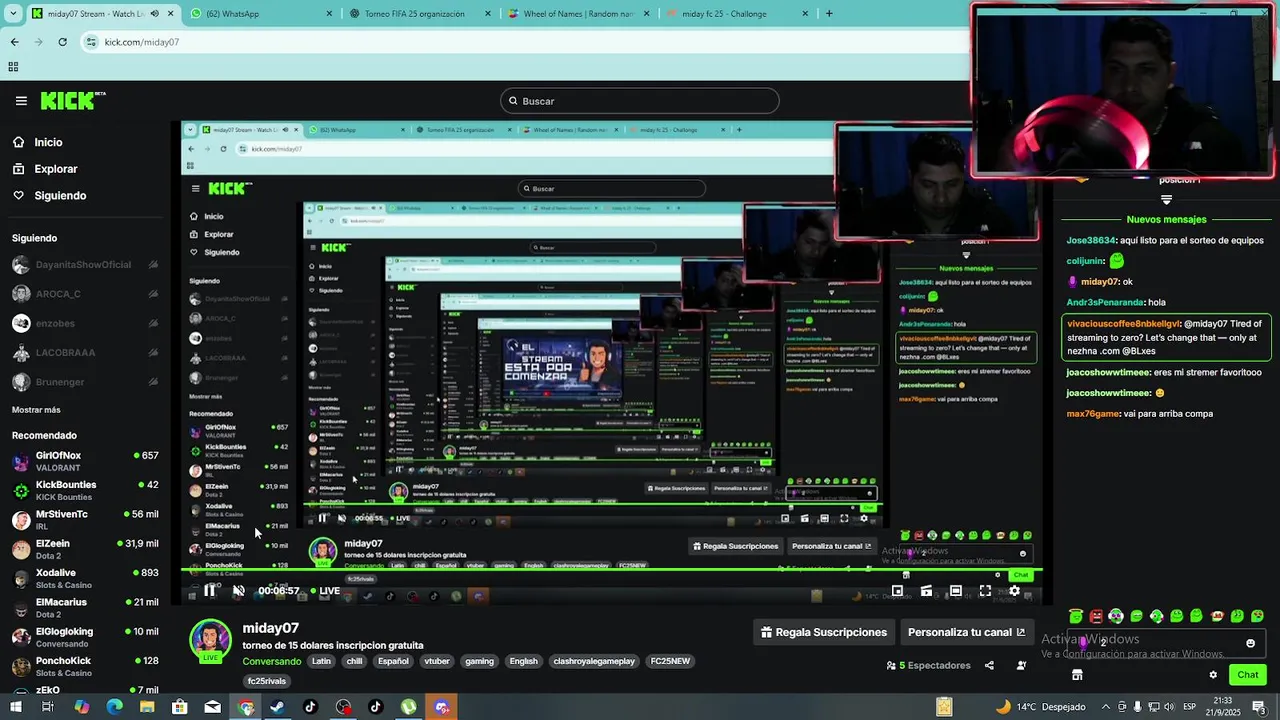Viewport: 1280px width, 720px height.
Task: Click the Kick logo
Action: pyautogui.click(x=72, y=100)
